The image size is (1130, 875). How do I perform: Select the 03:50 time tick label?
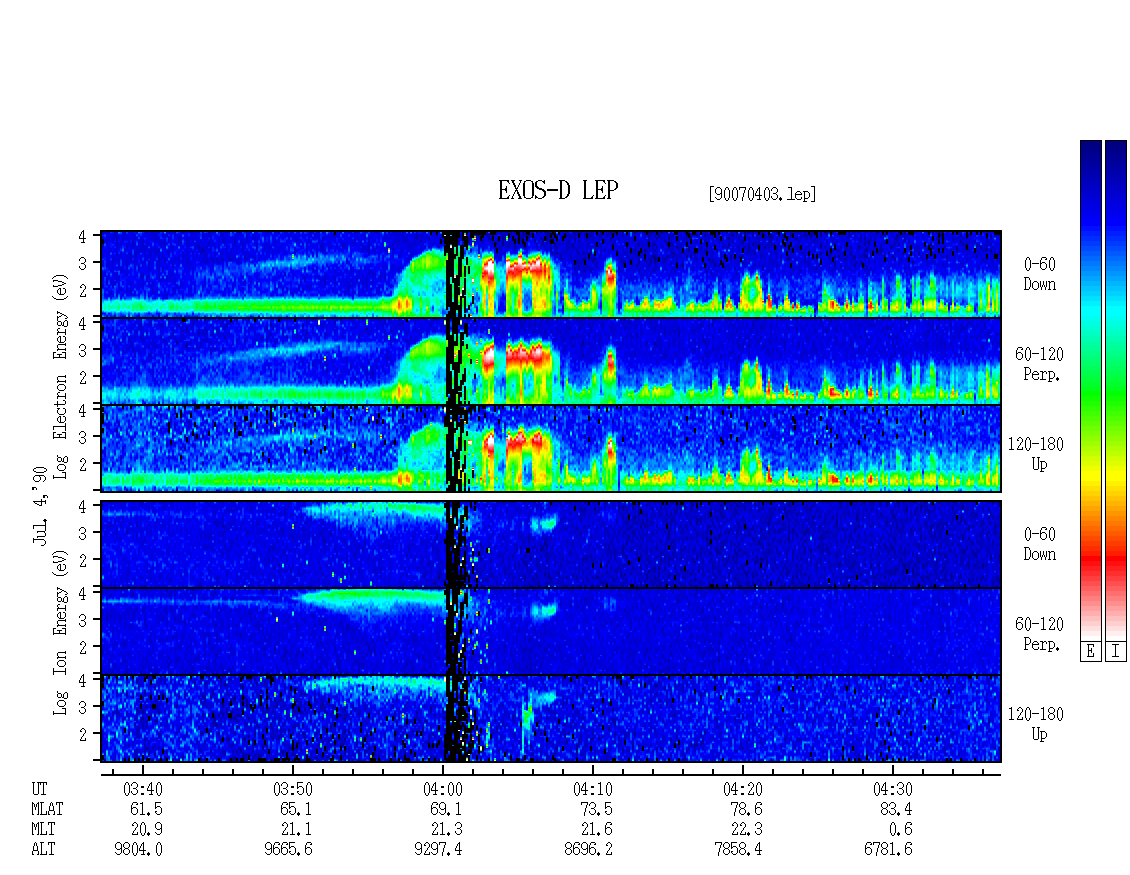click(x=293, y=789)
